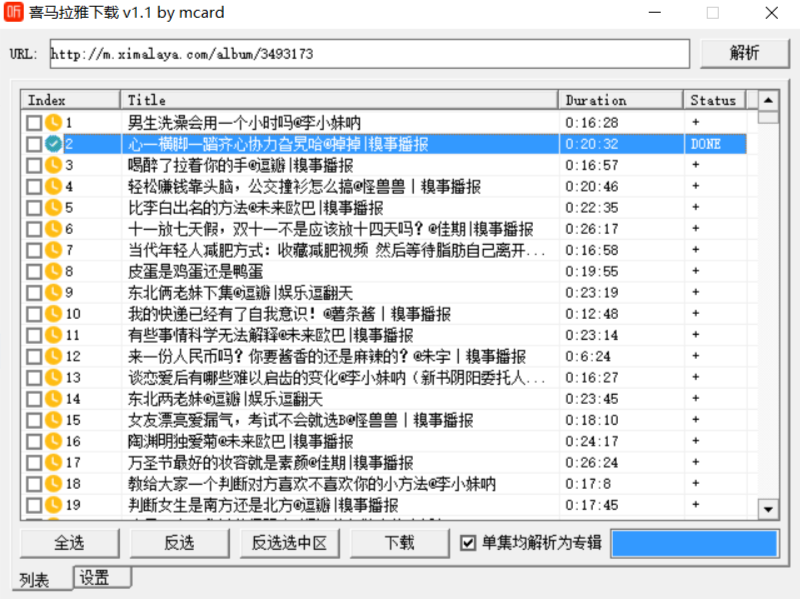Select title 东北俩老妹下集@逗瓣|娱乐逗翻天
Image resolution: width=800 pixels, height=599 pixels.
point(240,292)
